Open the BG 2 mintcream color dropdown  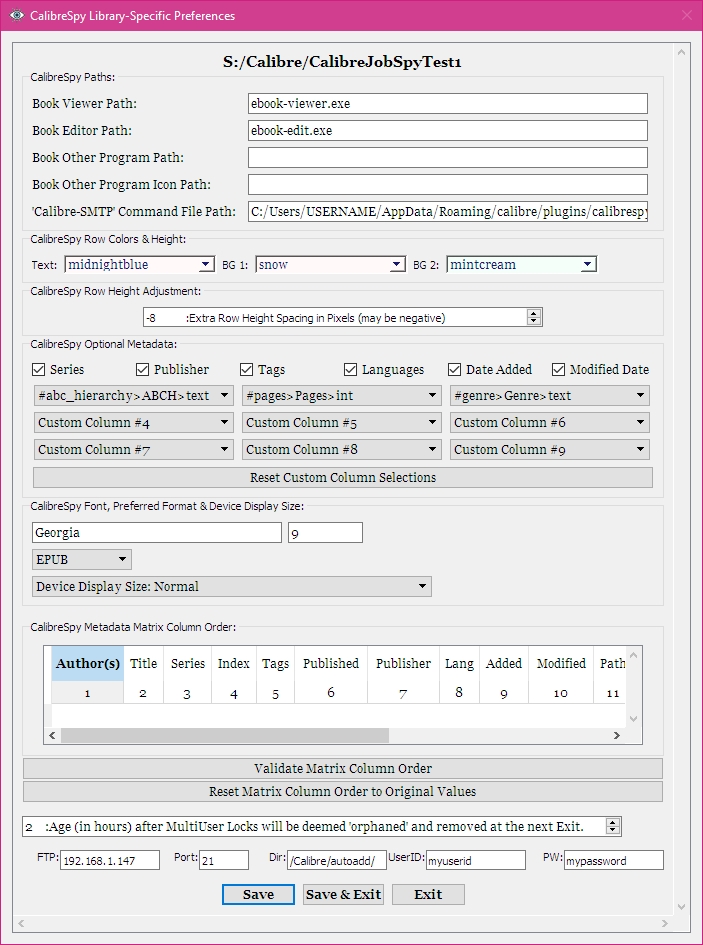point(522,265)
